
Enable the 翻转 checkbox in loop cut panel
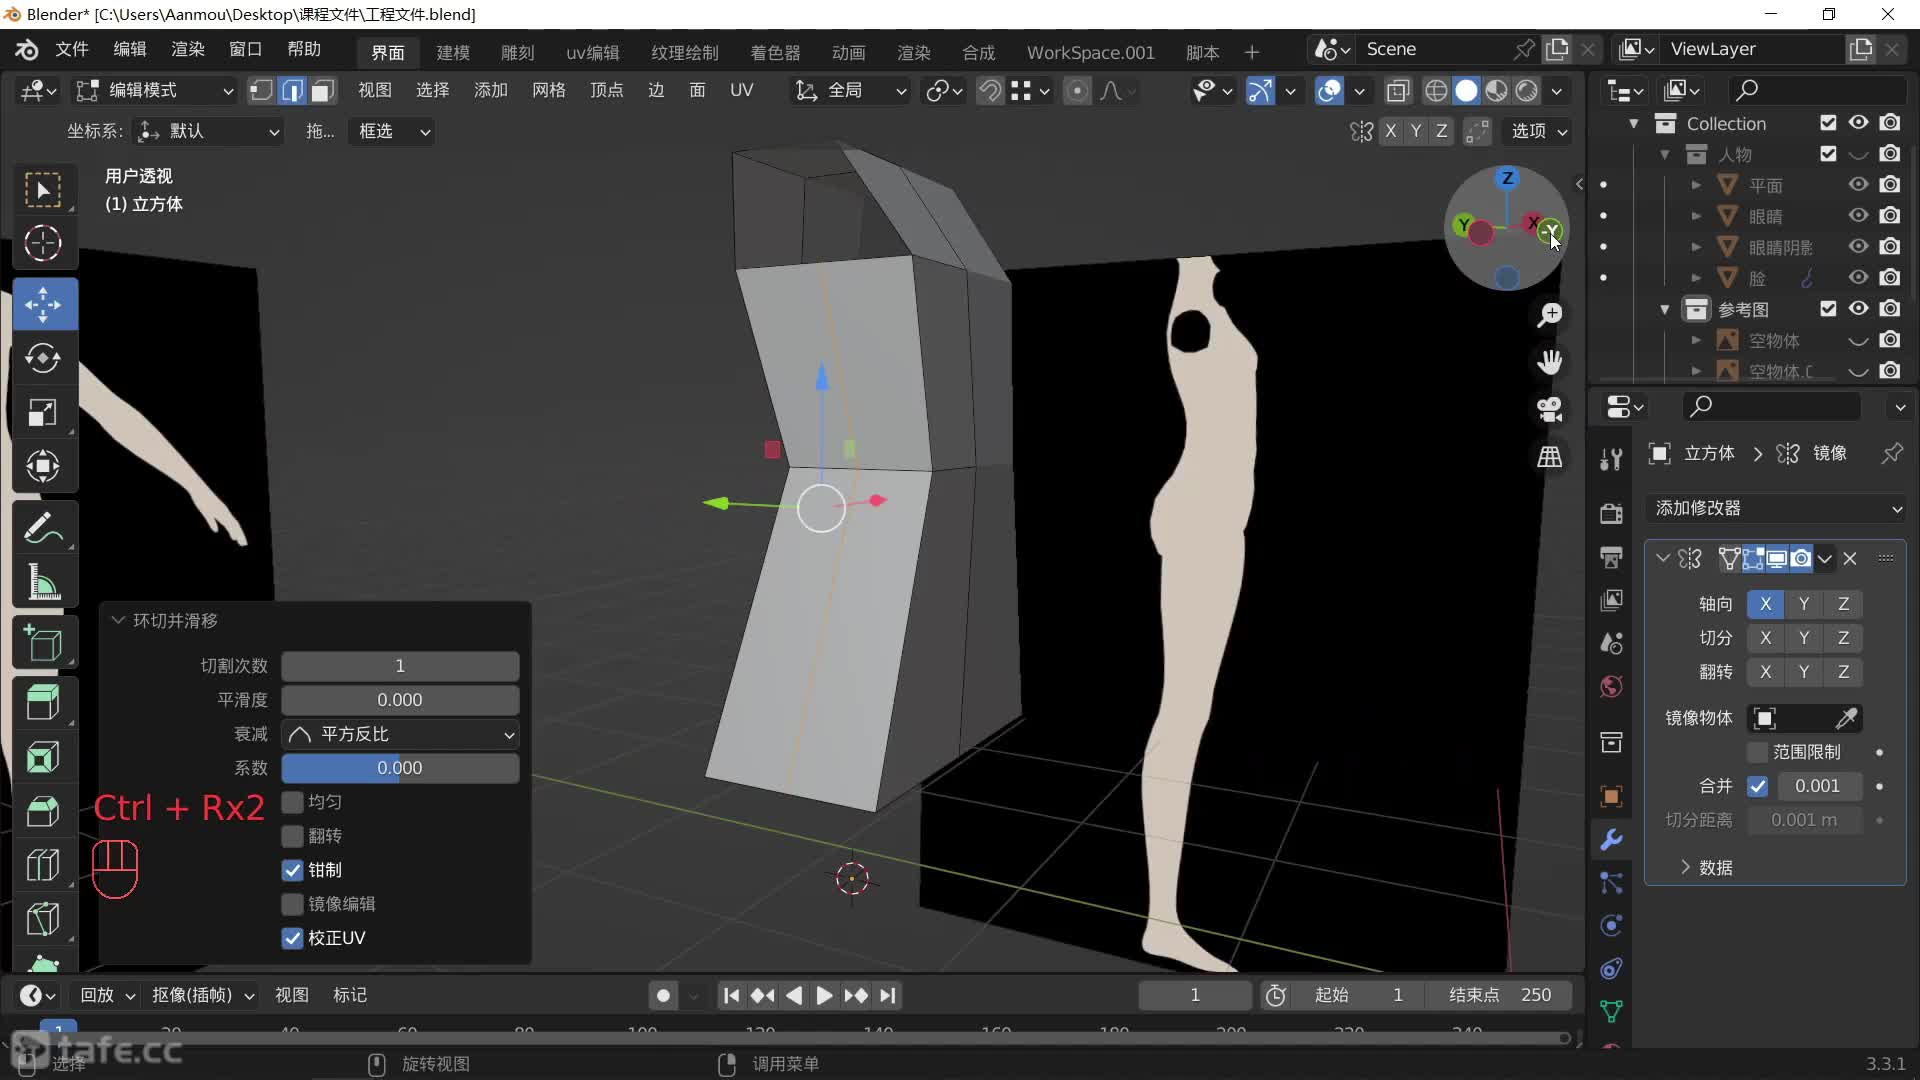coord(292,836)
